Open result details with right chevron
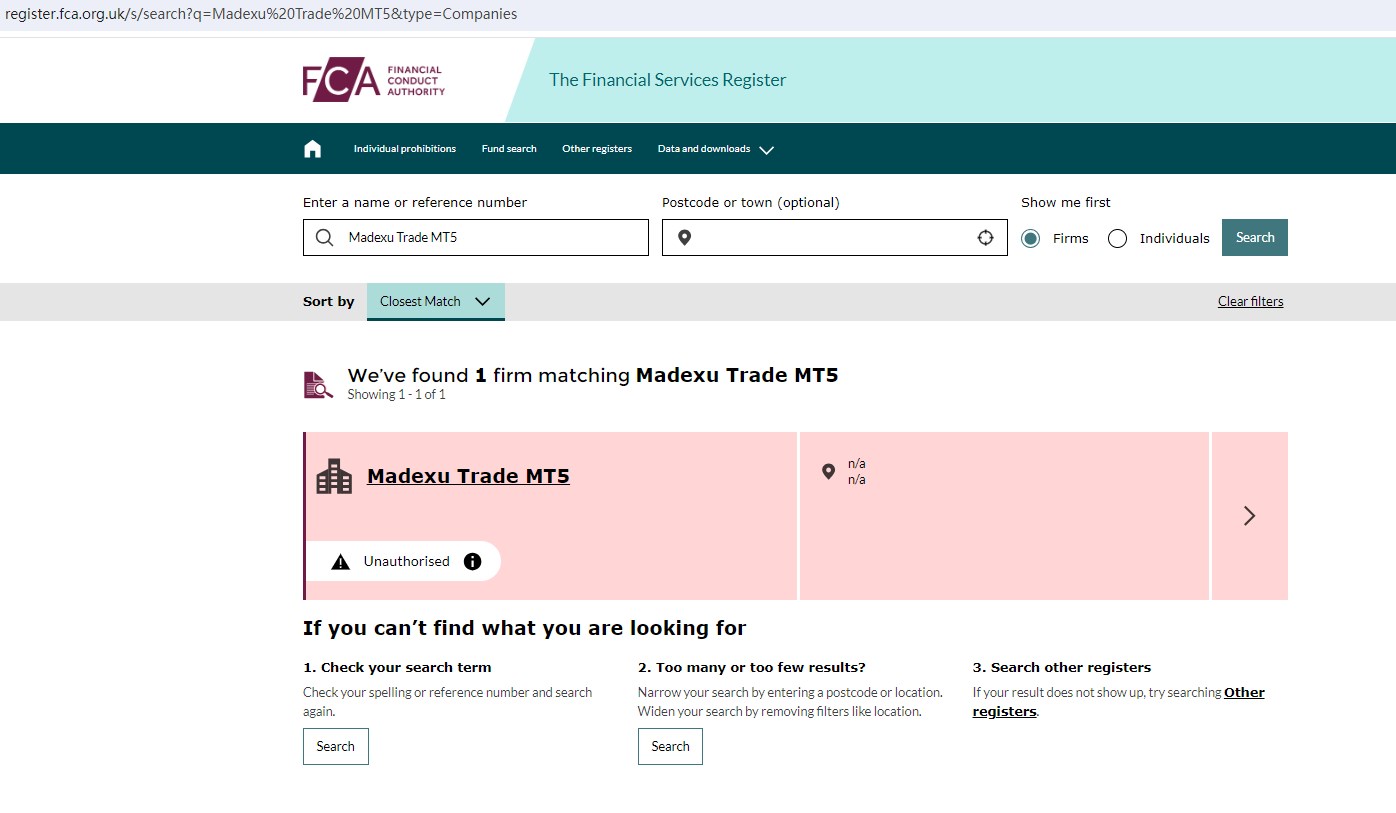The image size is (1396, 813). 1249,516
